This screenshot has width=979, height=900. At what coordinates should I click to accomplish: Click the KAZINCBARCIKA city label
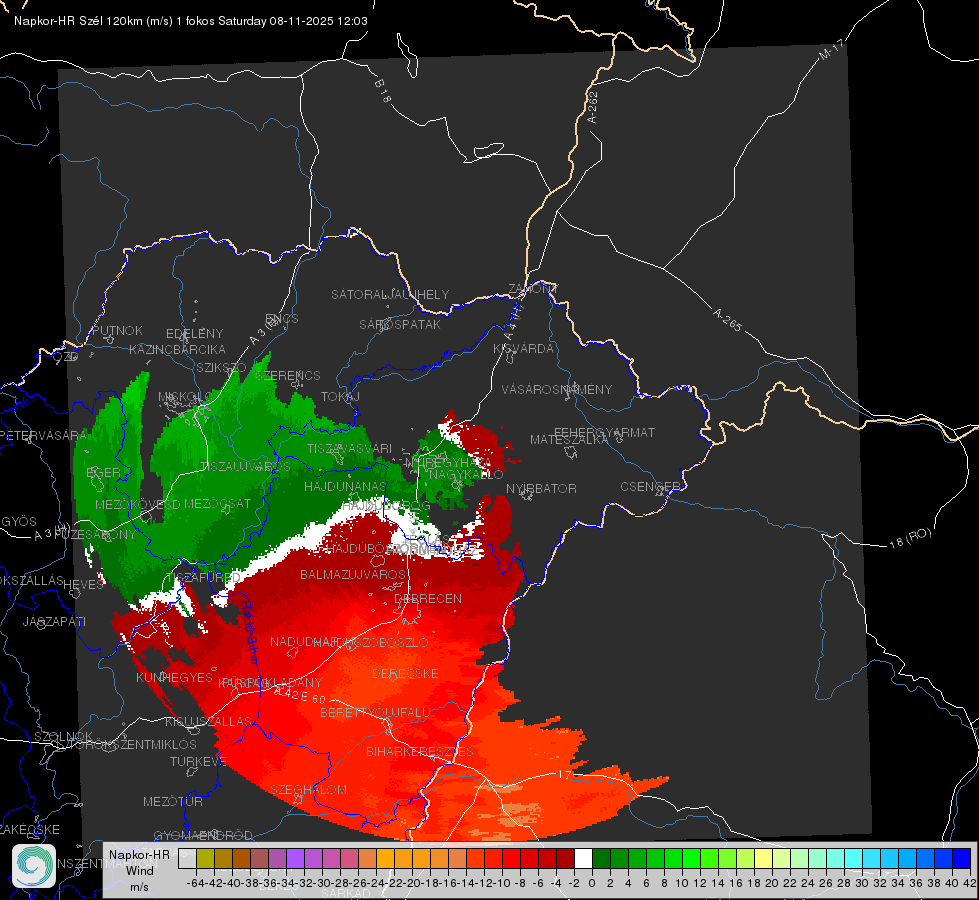pos(177,350)
